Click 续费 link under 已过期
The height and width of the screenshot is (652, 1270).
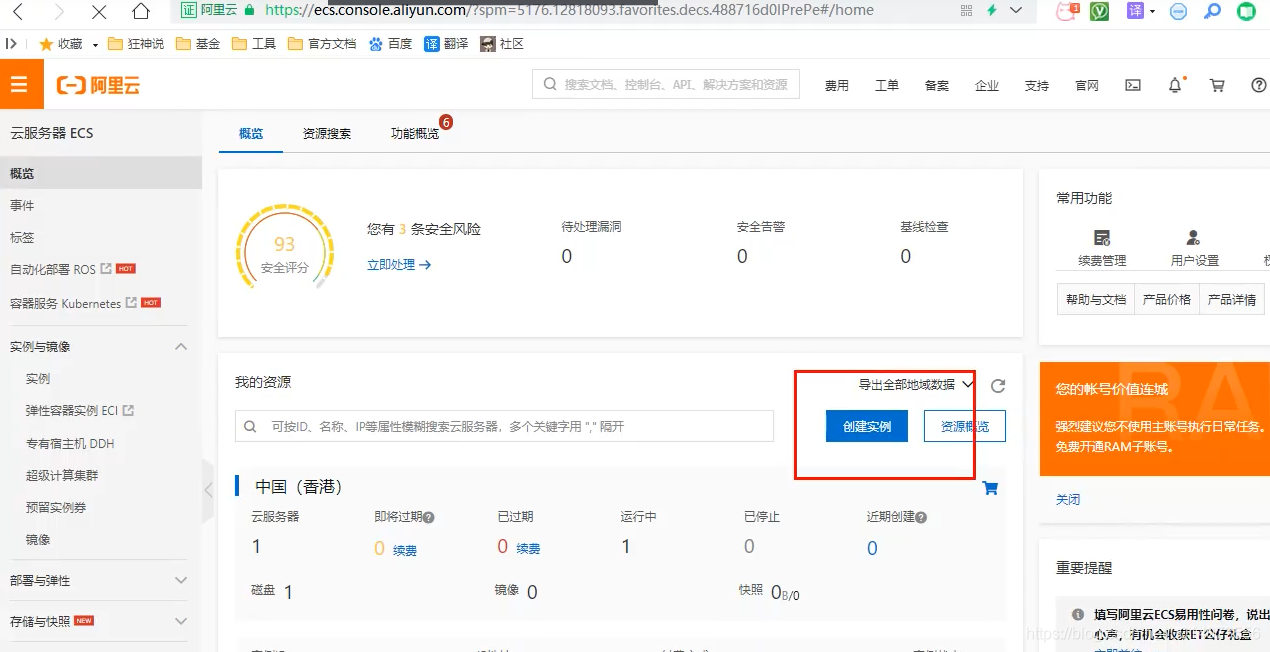(x=528, y=549)
